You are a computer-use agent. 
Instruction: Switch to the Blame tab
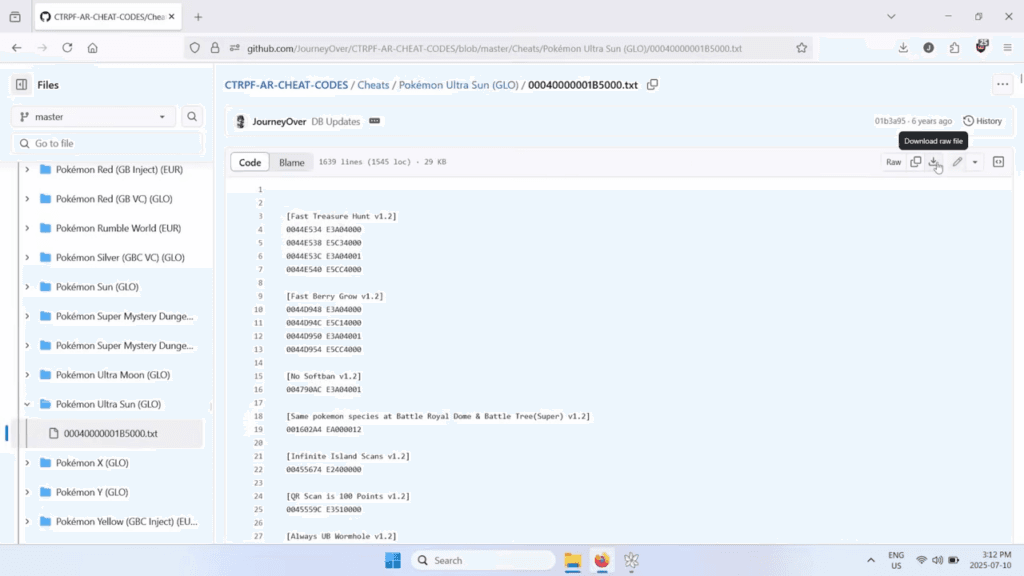(292, 163)
